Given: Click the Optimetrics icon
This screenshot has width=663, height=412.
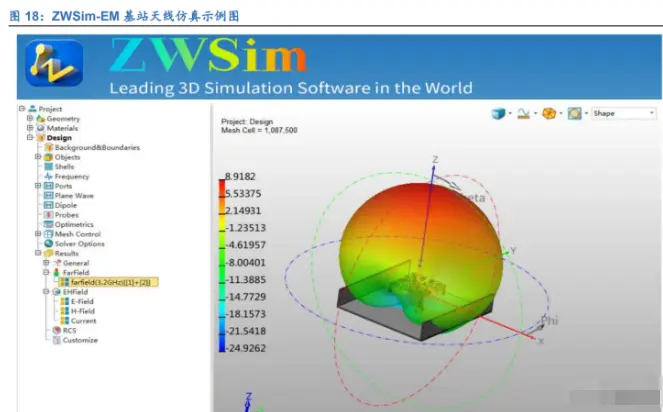Looking at the screenshot, I should [49, 224].
